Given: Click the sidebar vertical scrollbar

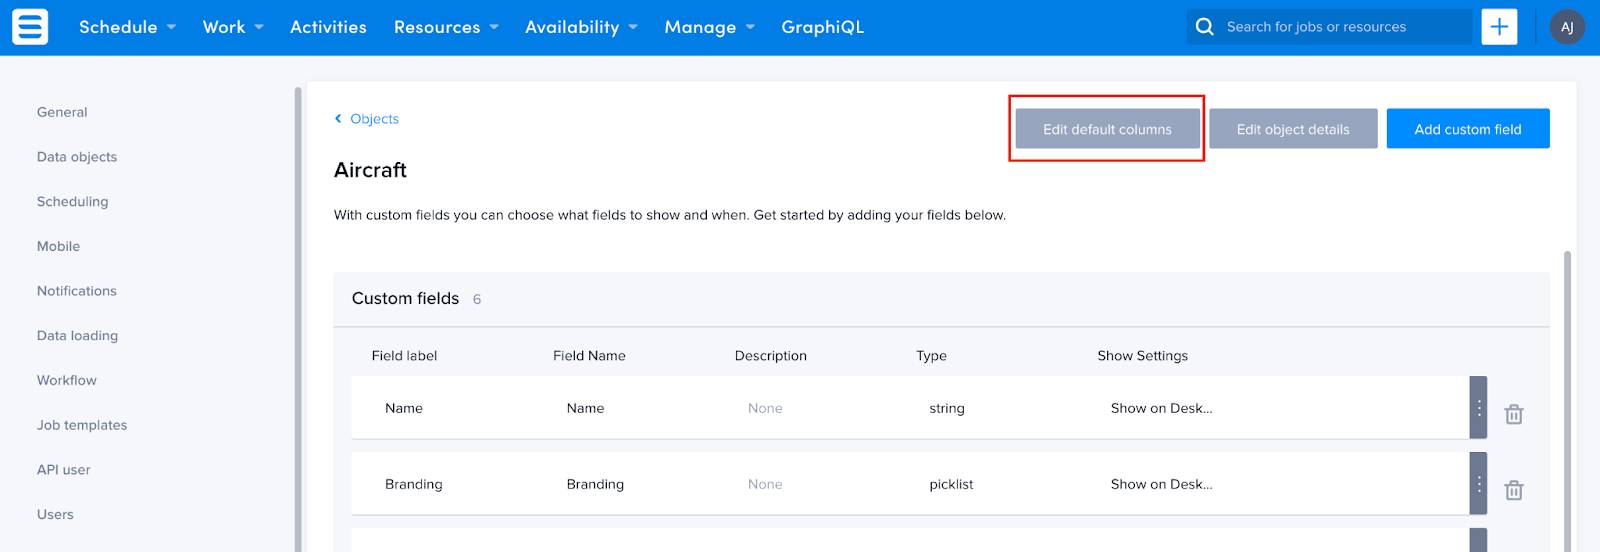Looking at the screenshot, I should coord(298,320).
